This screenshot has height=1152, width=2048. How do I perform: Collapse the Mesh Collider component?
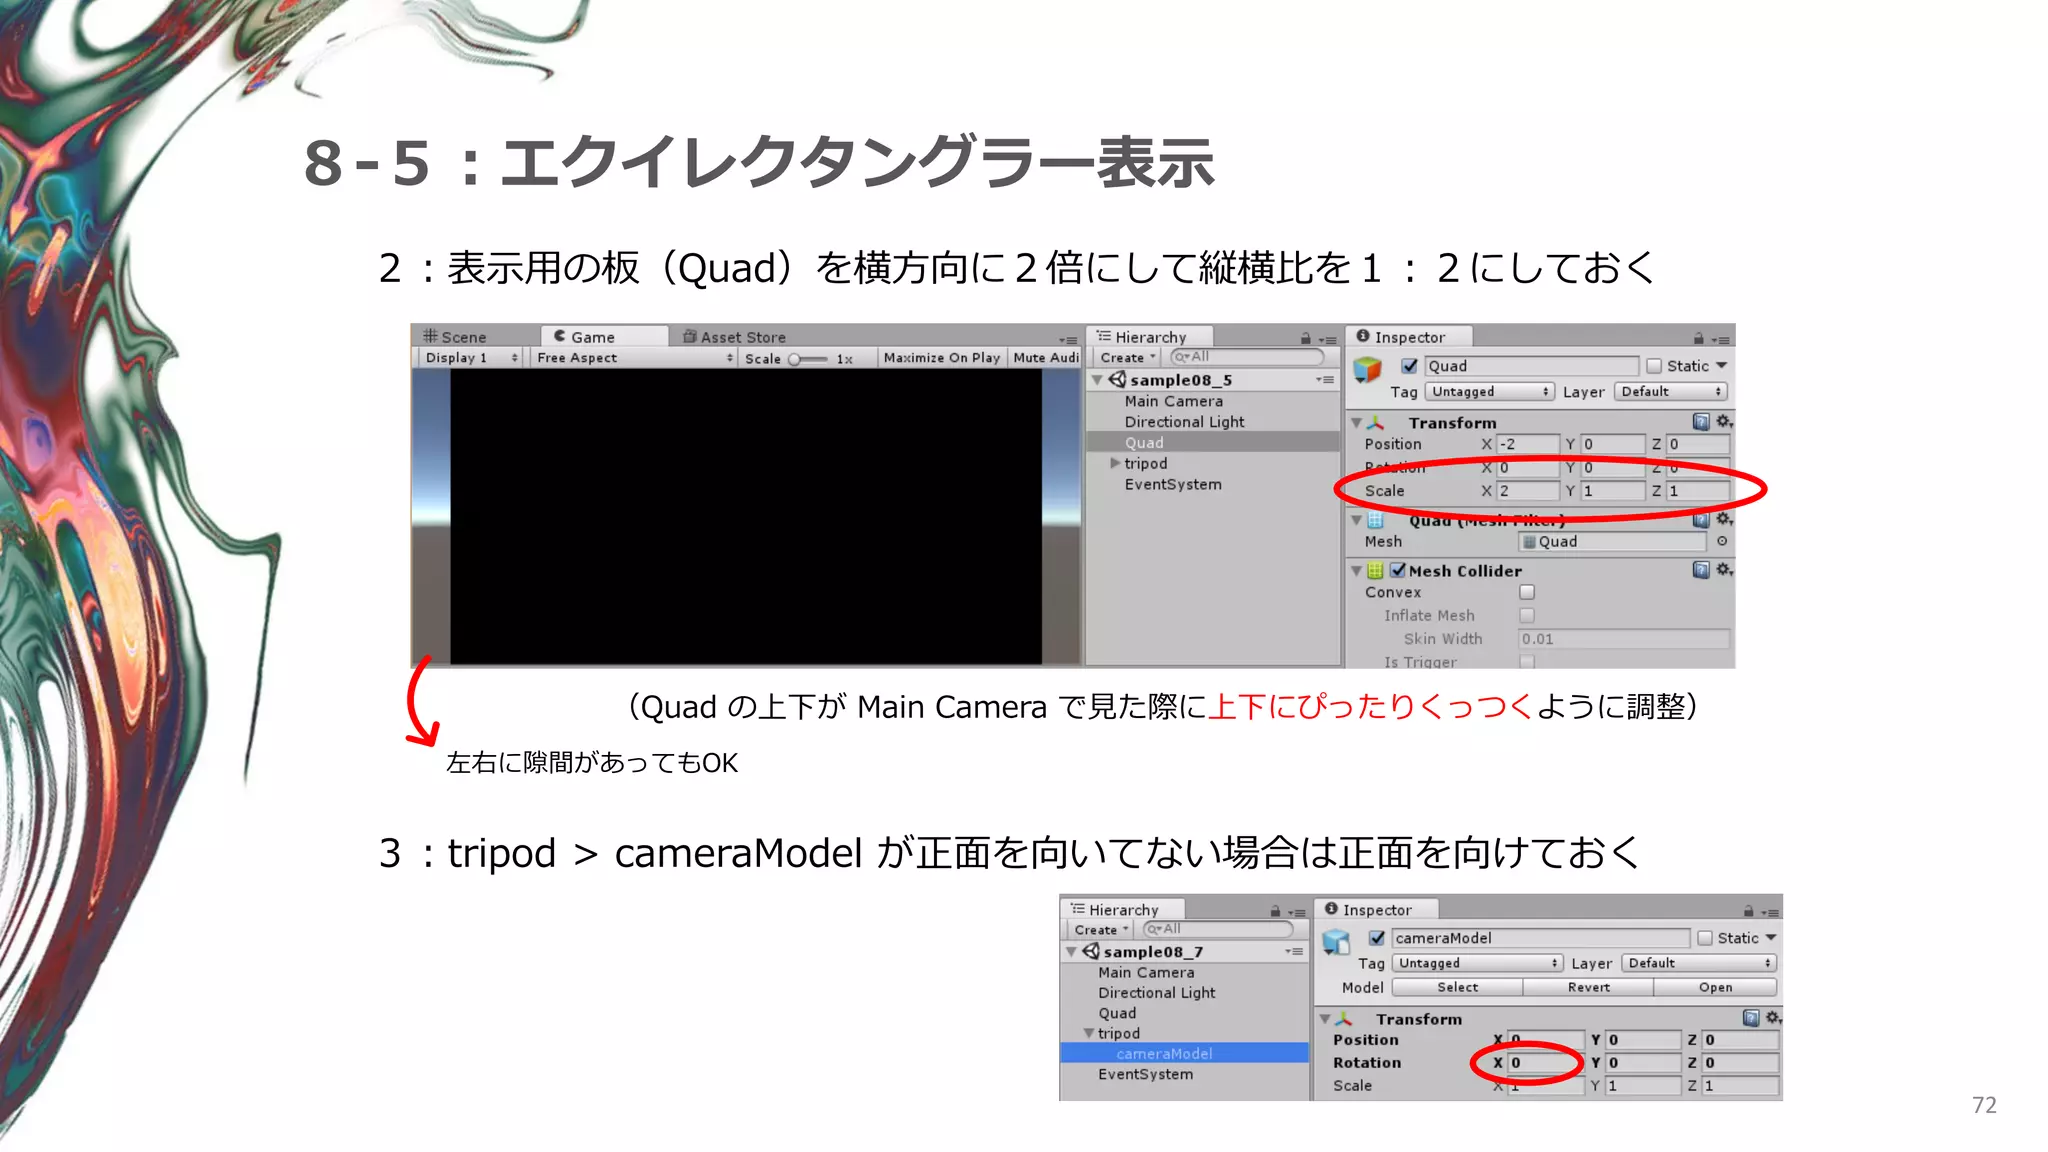coord(1357,571)
